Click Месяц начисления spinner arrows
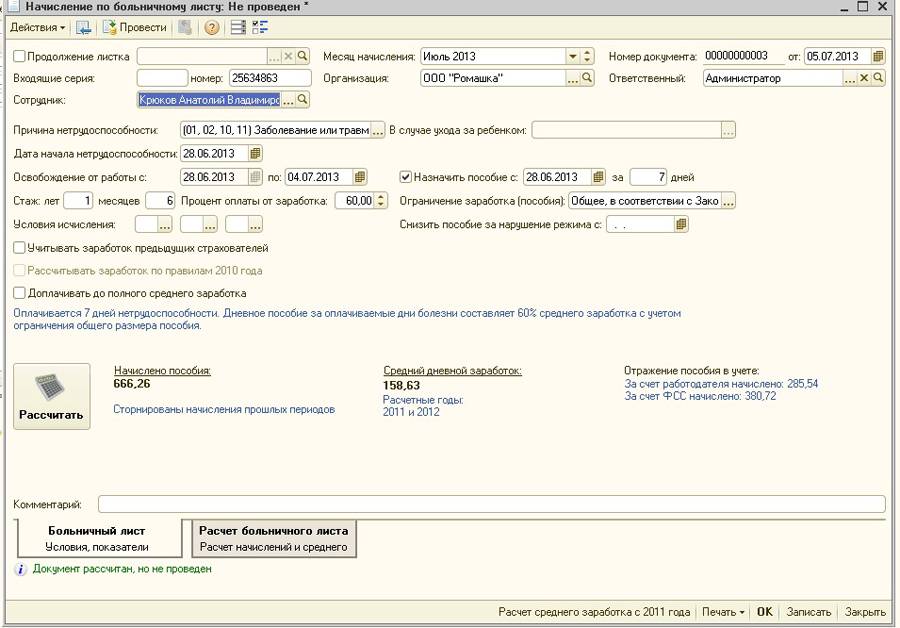 (x=587, y=56)
